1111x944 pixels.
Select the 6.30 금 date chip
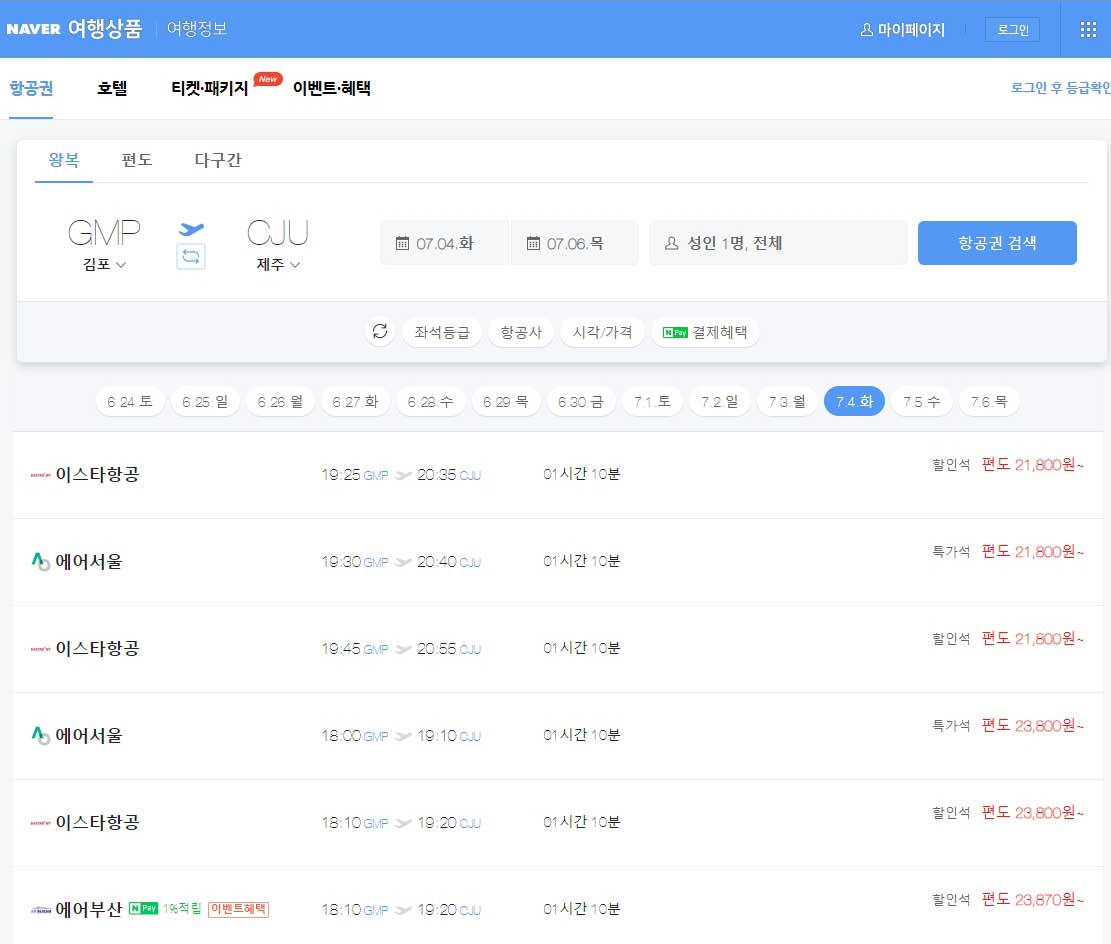pyautogui.click(x=578, y=399)
